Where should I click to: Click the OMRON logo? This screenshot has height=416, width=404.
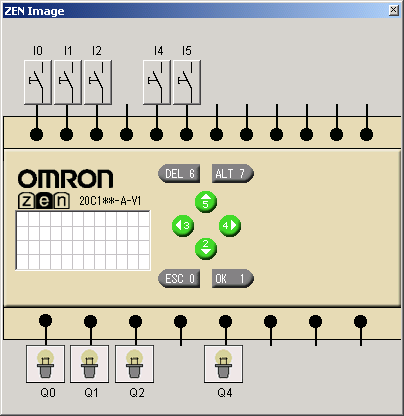65,178
